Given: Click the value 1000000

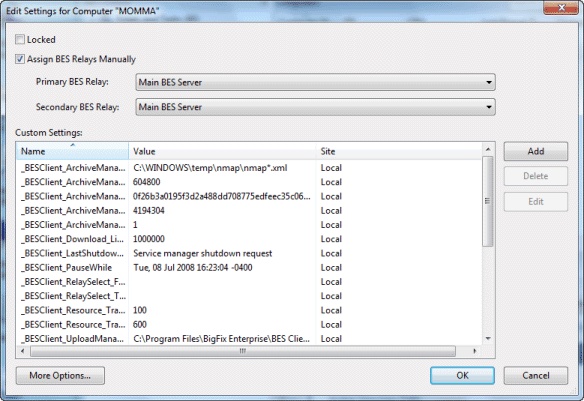Looking at the screenshot, I should pos(149,239).
